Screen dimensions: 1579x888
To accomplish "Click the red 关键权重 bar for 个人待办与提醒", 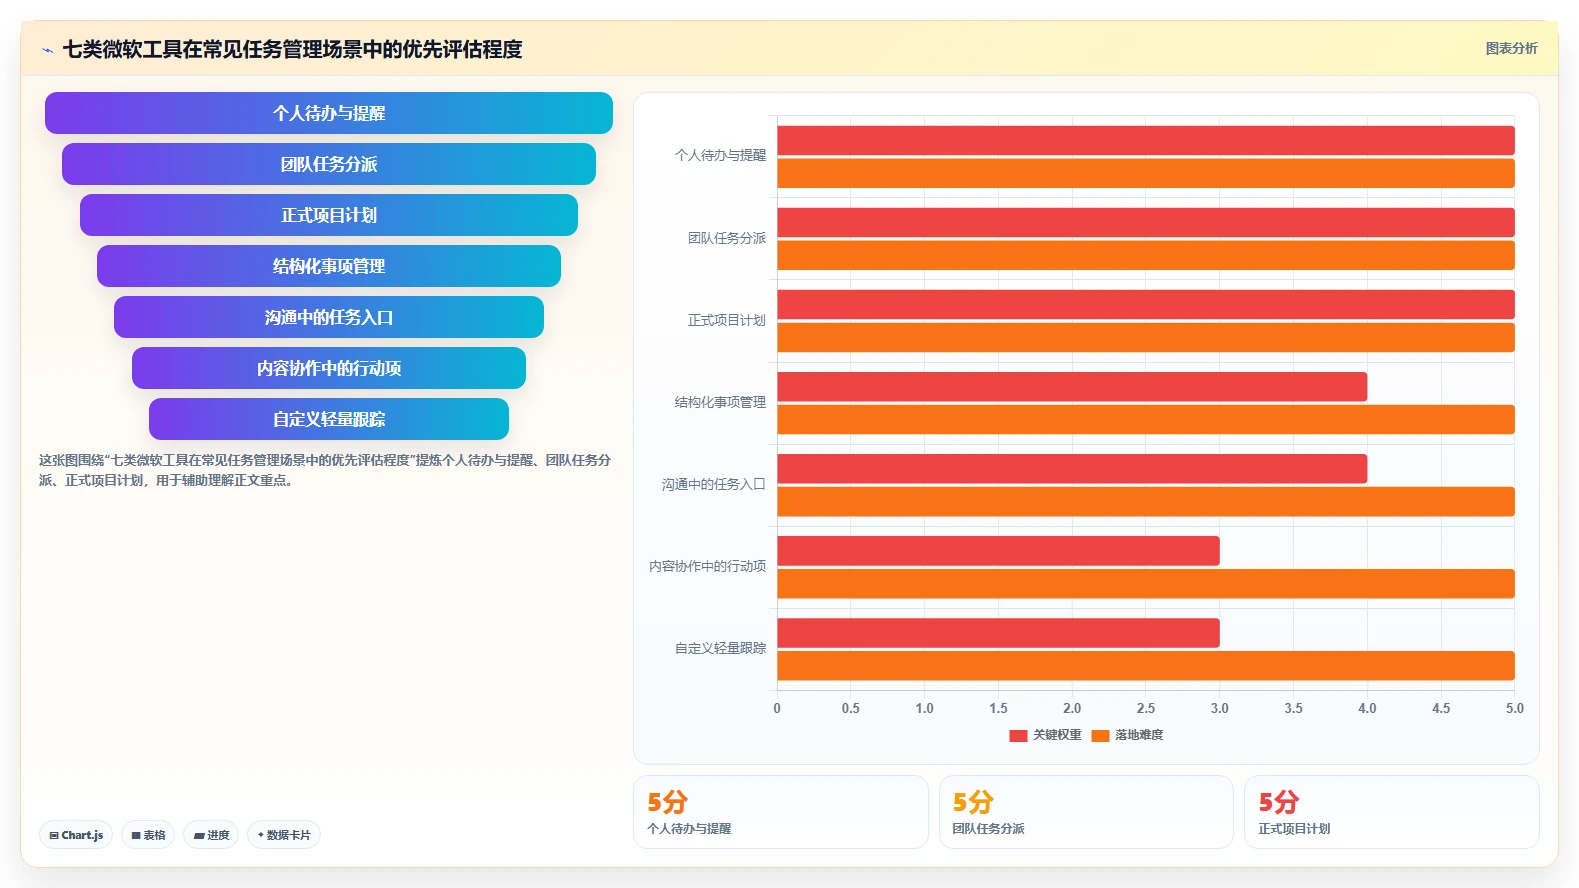I will tap(1146, 141).
